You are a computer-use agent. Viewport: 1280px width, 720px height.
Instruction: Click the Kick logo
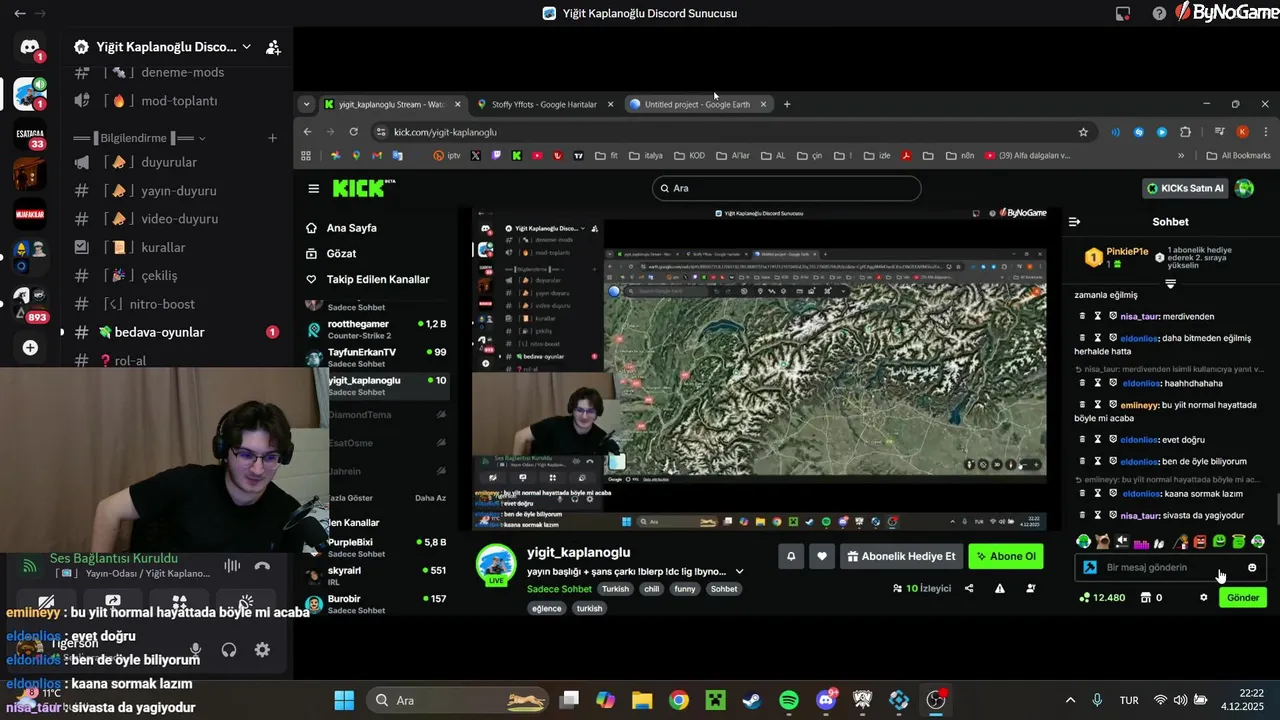point(364,188)
